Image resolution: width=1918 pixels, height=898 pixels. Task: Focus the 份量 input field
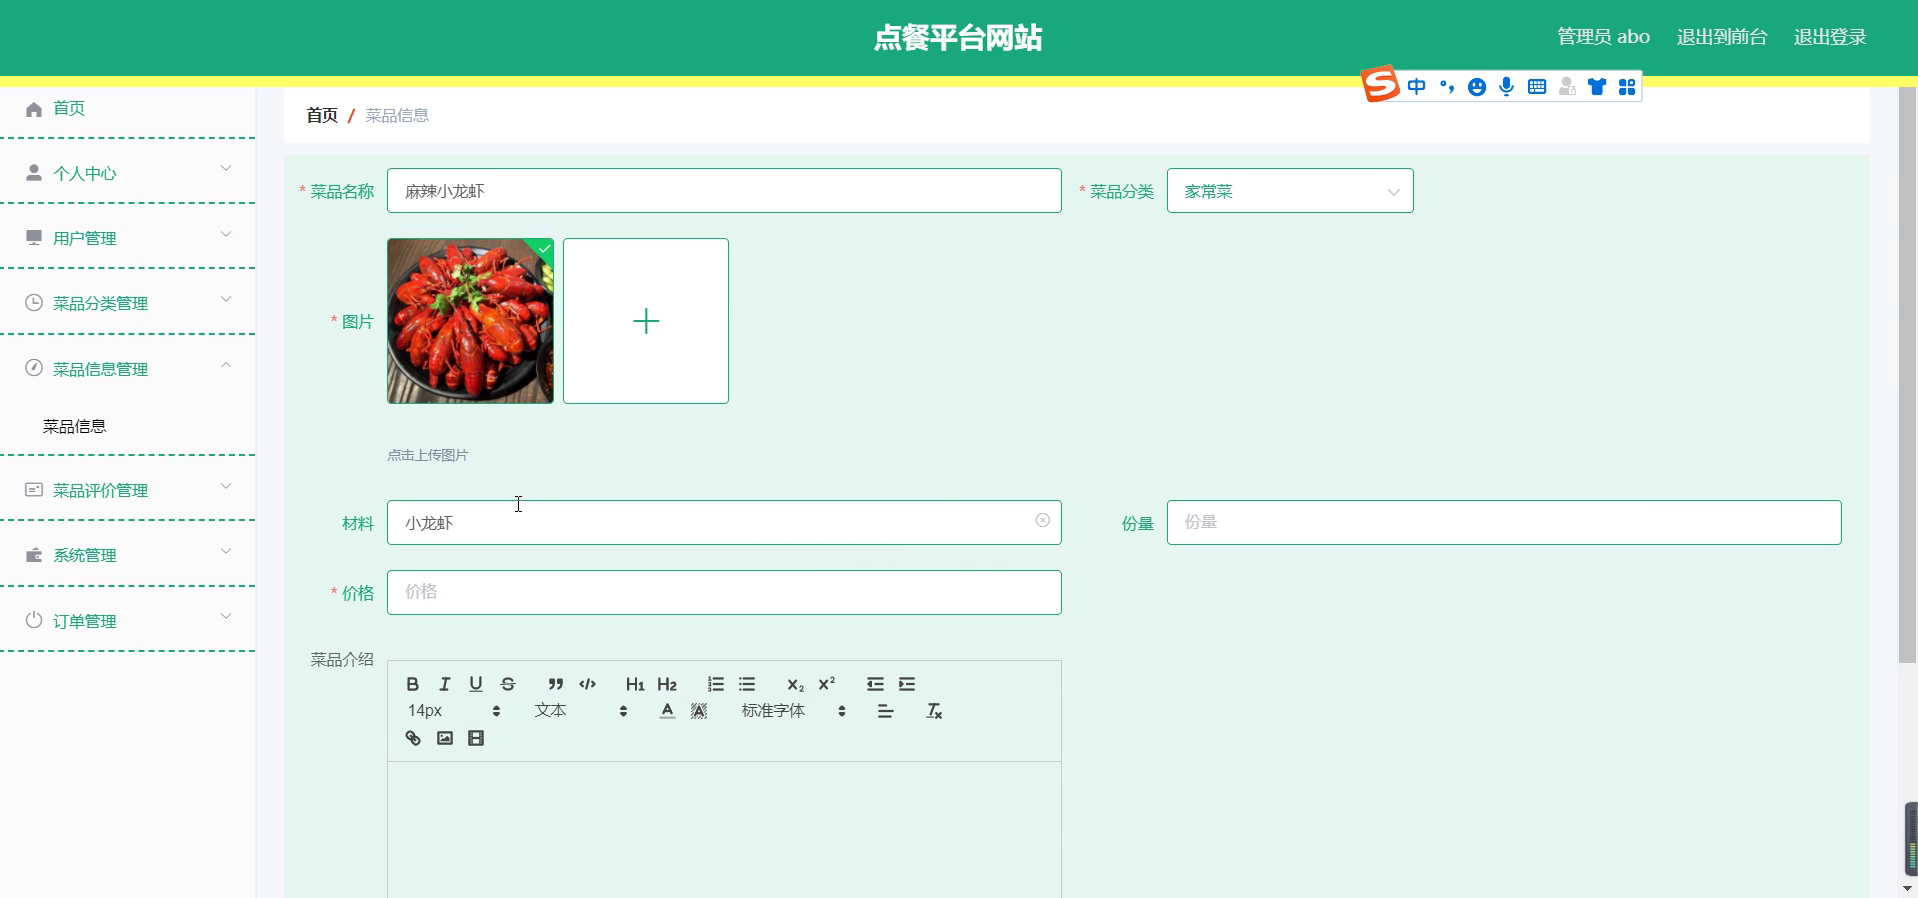(x=1504, y=523)
